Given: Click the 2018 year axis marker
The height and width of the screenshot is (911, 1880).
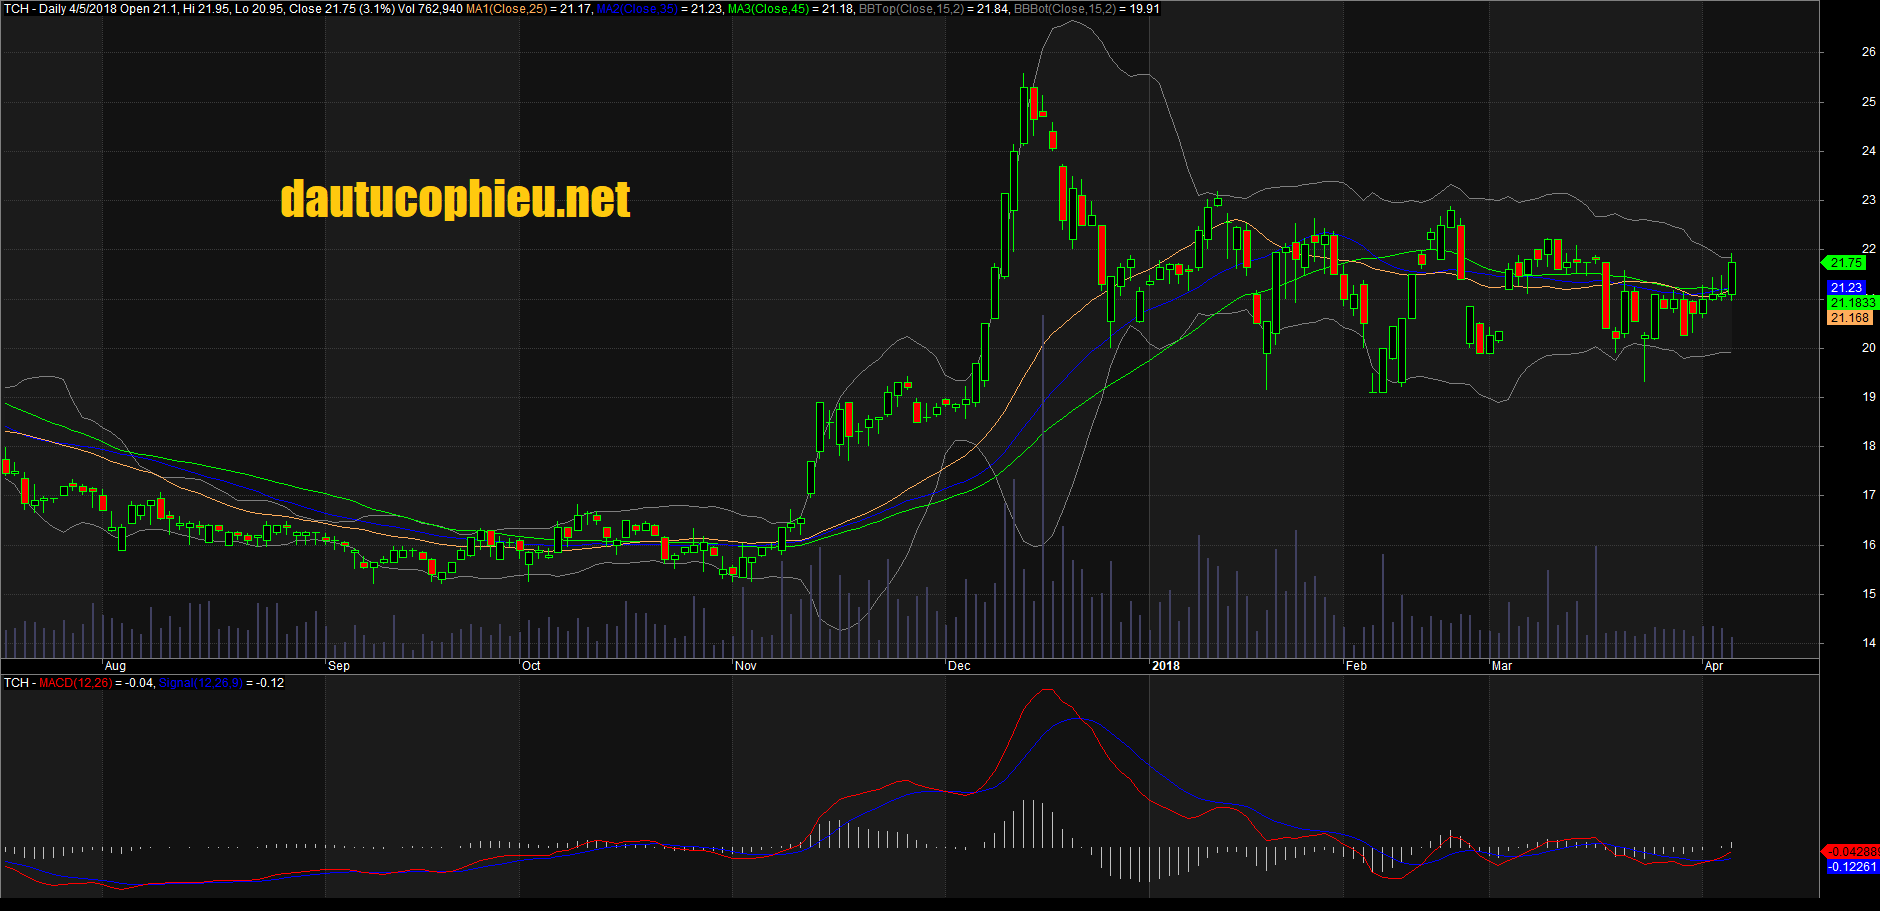Looking at the screenshot, I should tap(1166, 666).
